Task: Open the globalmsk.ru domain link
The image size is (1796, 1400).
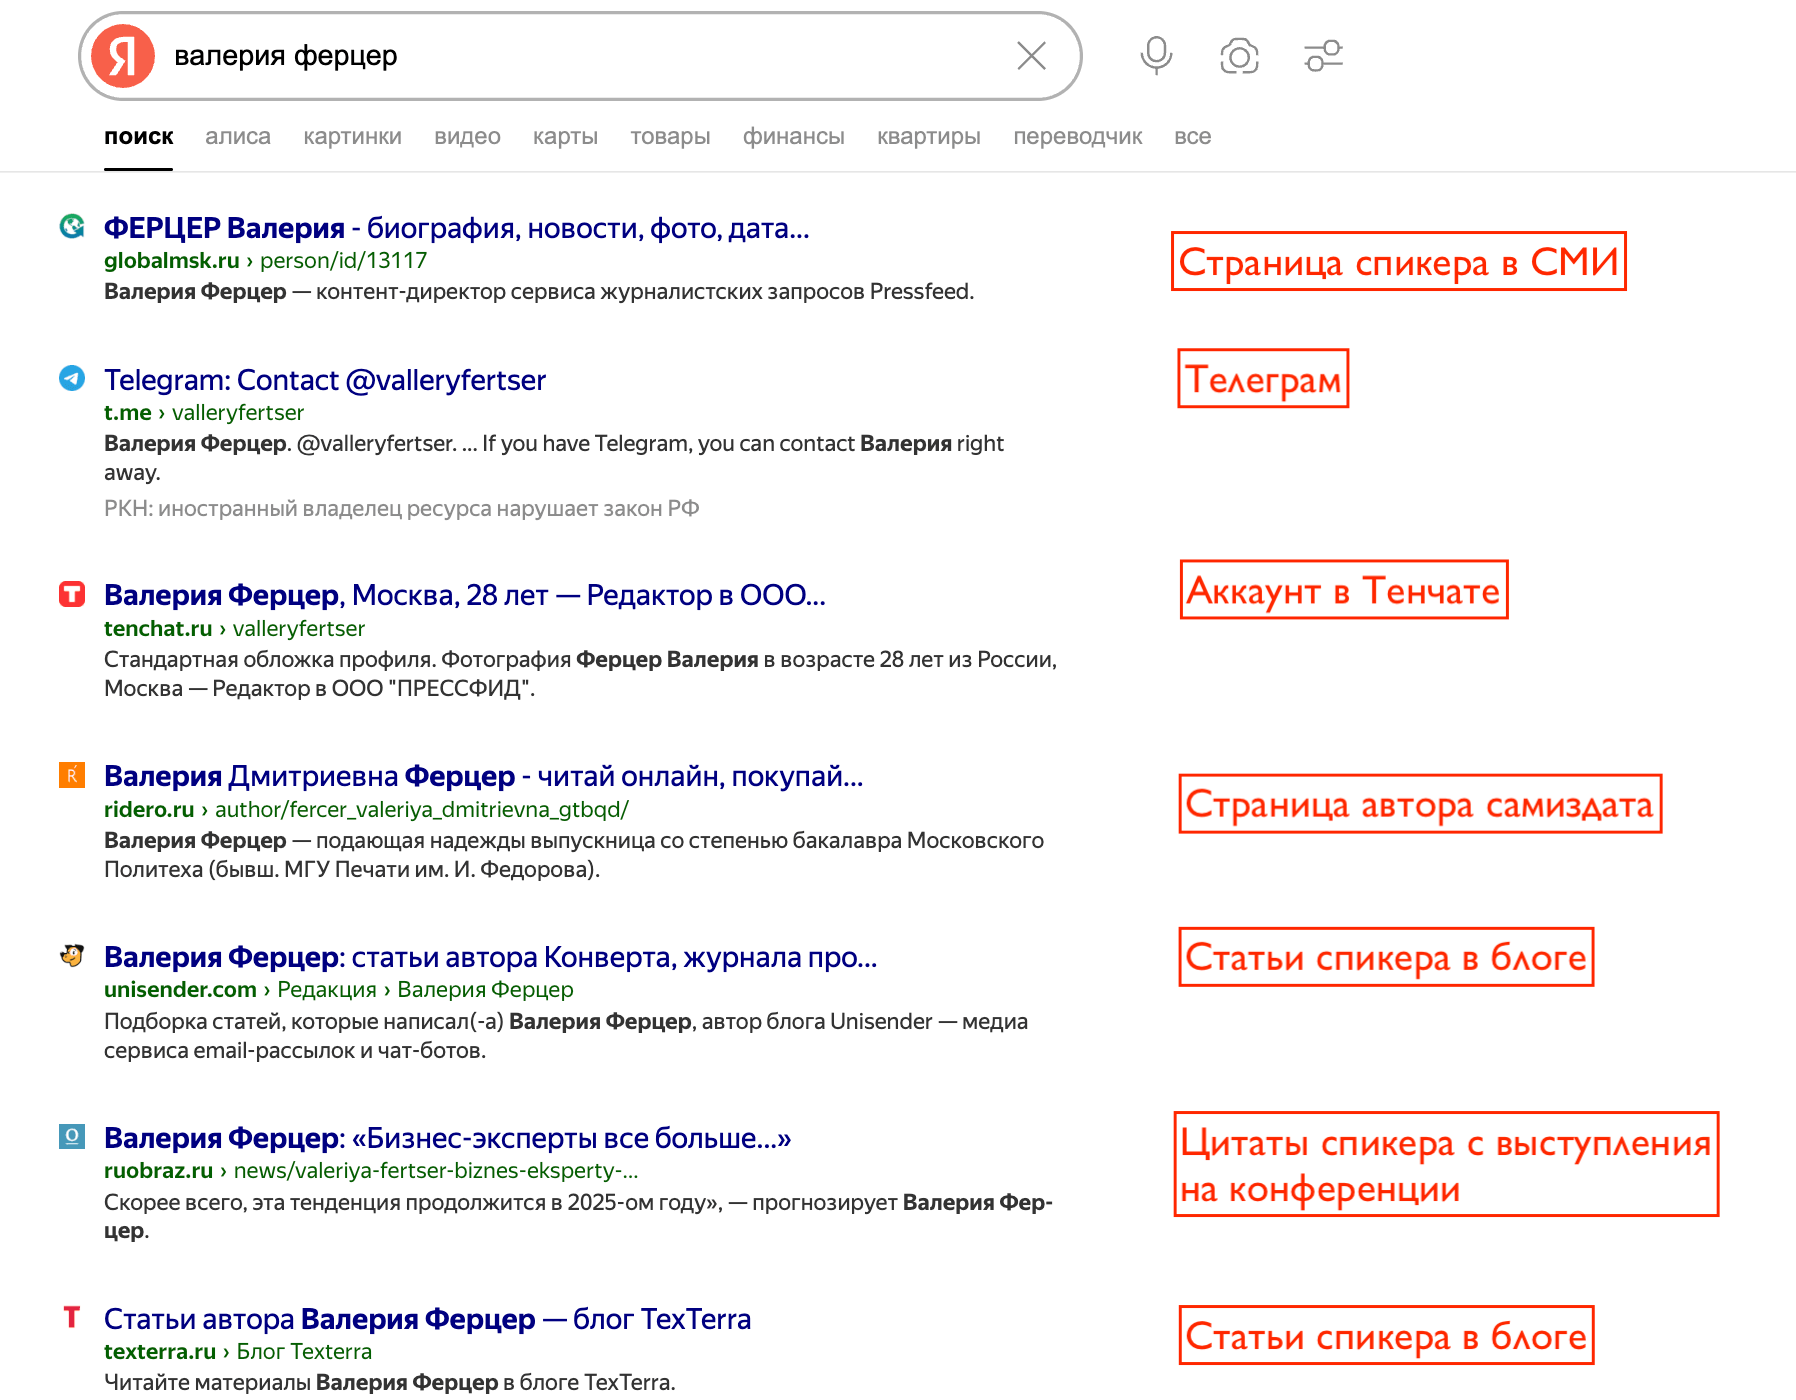Action: [171, 260]
